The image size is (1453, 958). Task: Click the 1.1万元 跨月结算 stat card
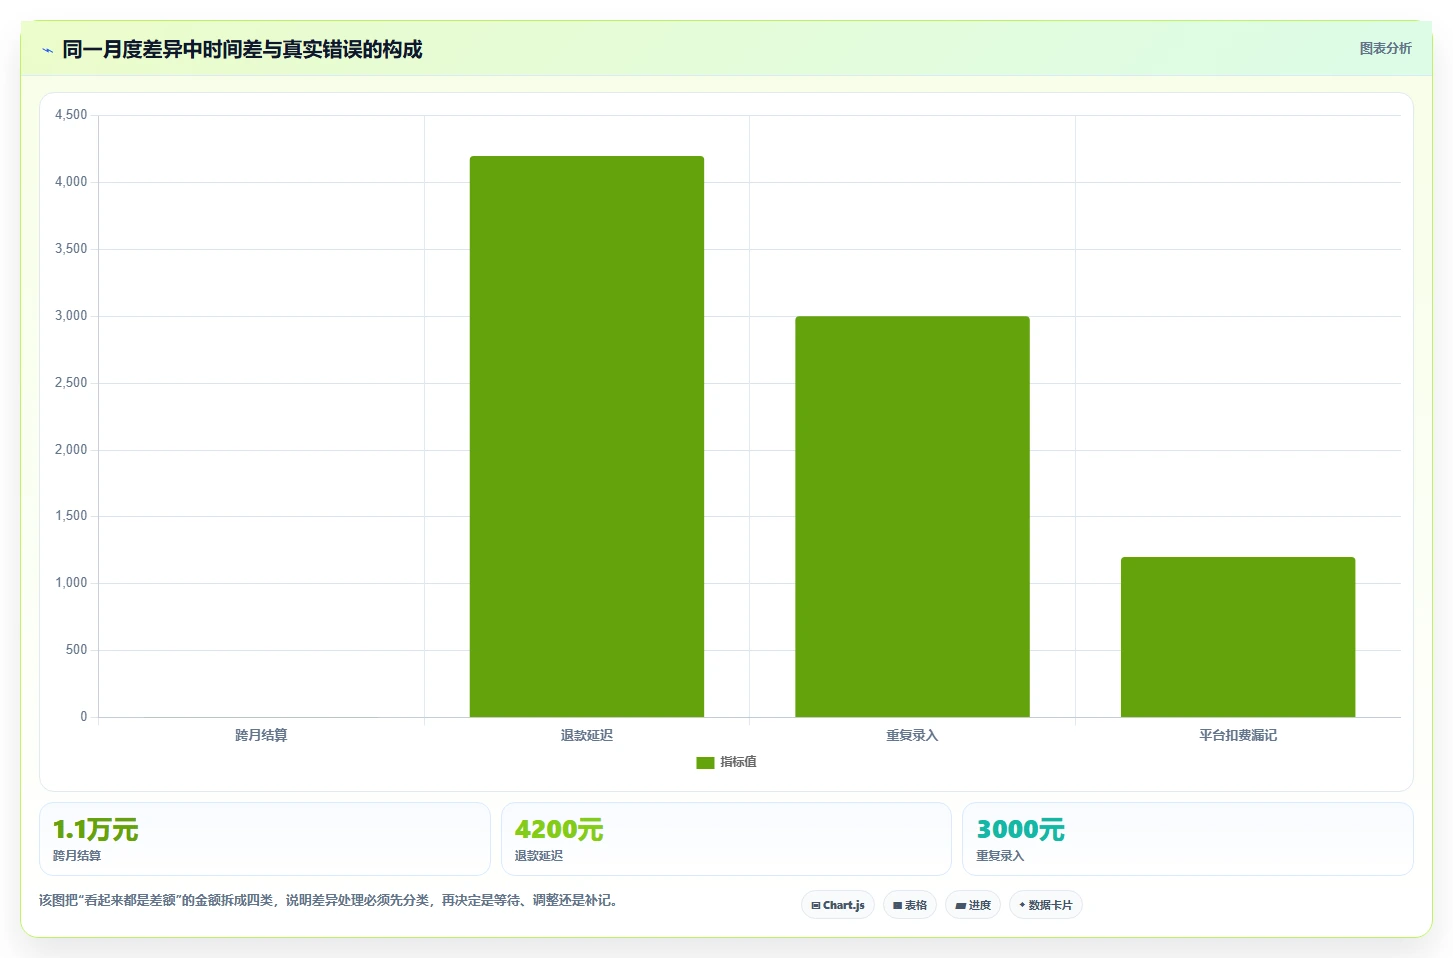[265, 839]
